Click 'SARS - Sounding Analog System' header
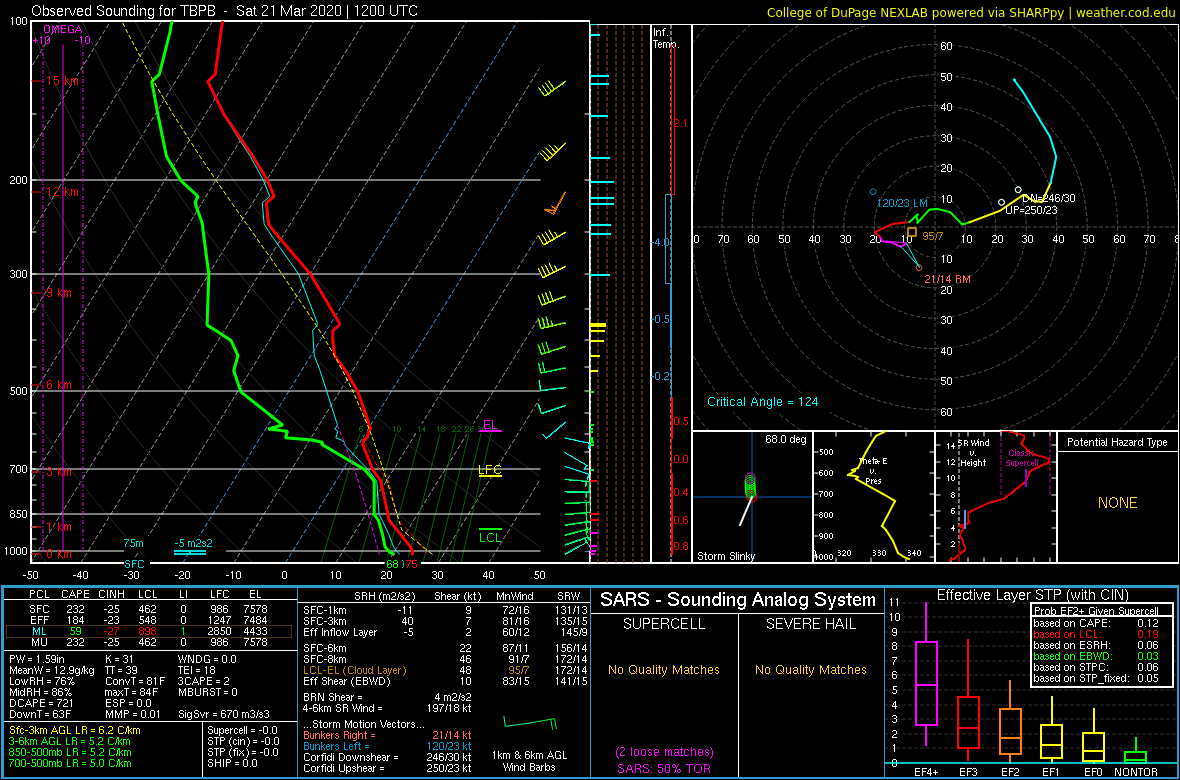This screenshot has height=780, width=1180. coord(738,600)
